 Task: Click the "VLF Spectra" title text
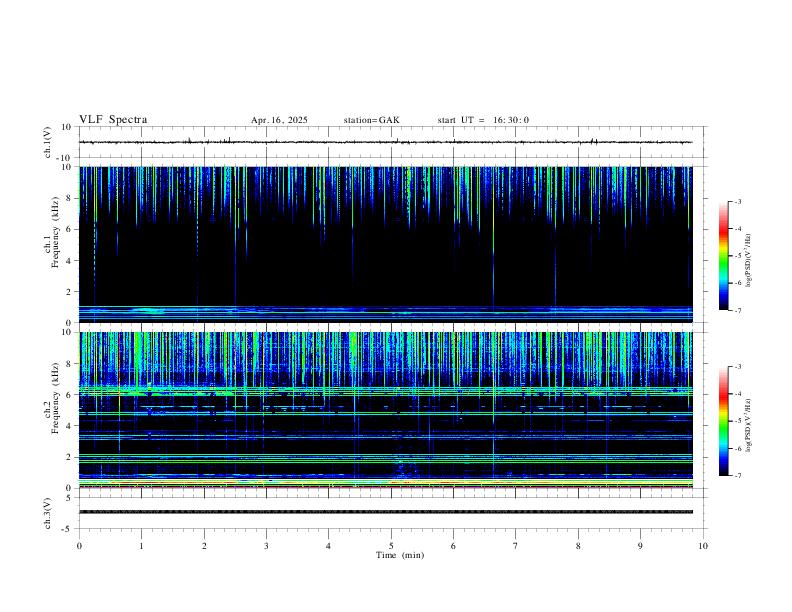pos(113,120)
